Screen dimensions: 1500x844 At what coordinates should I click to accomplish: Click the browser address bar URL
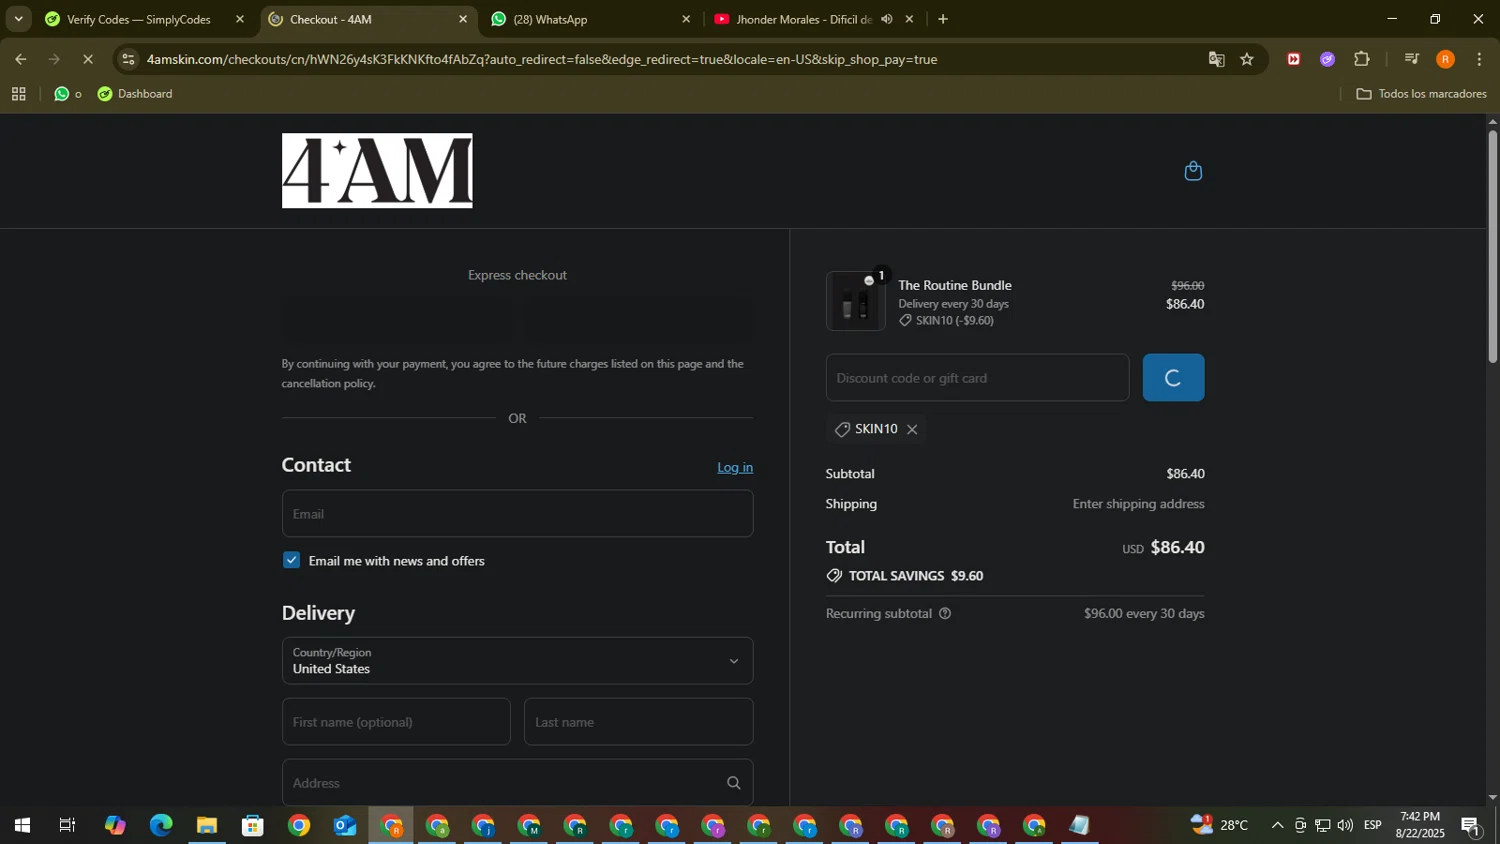click(542, 59)
